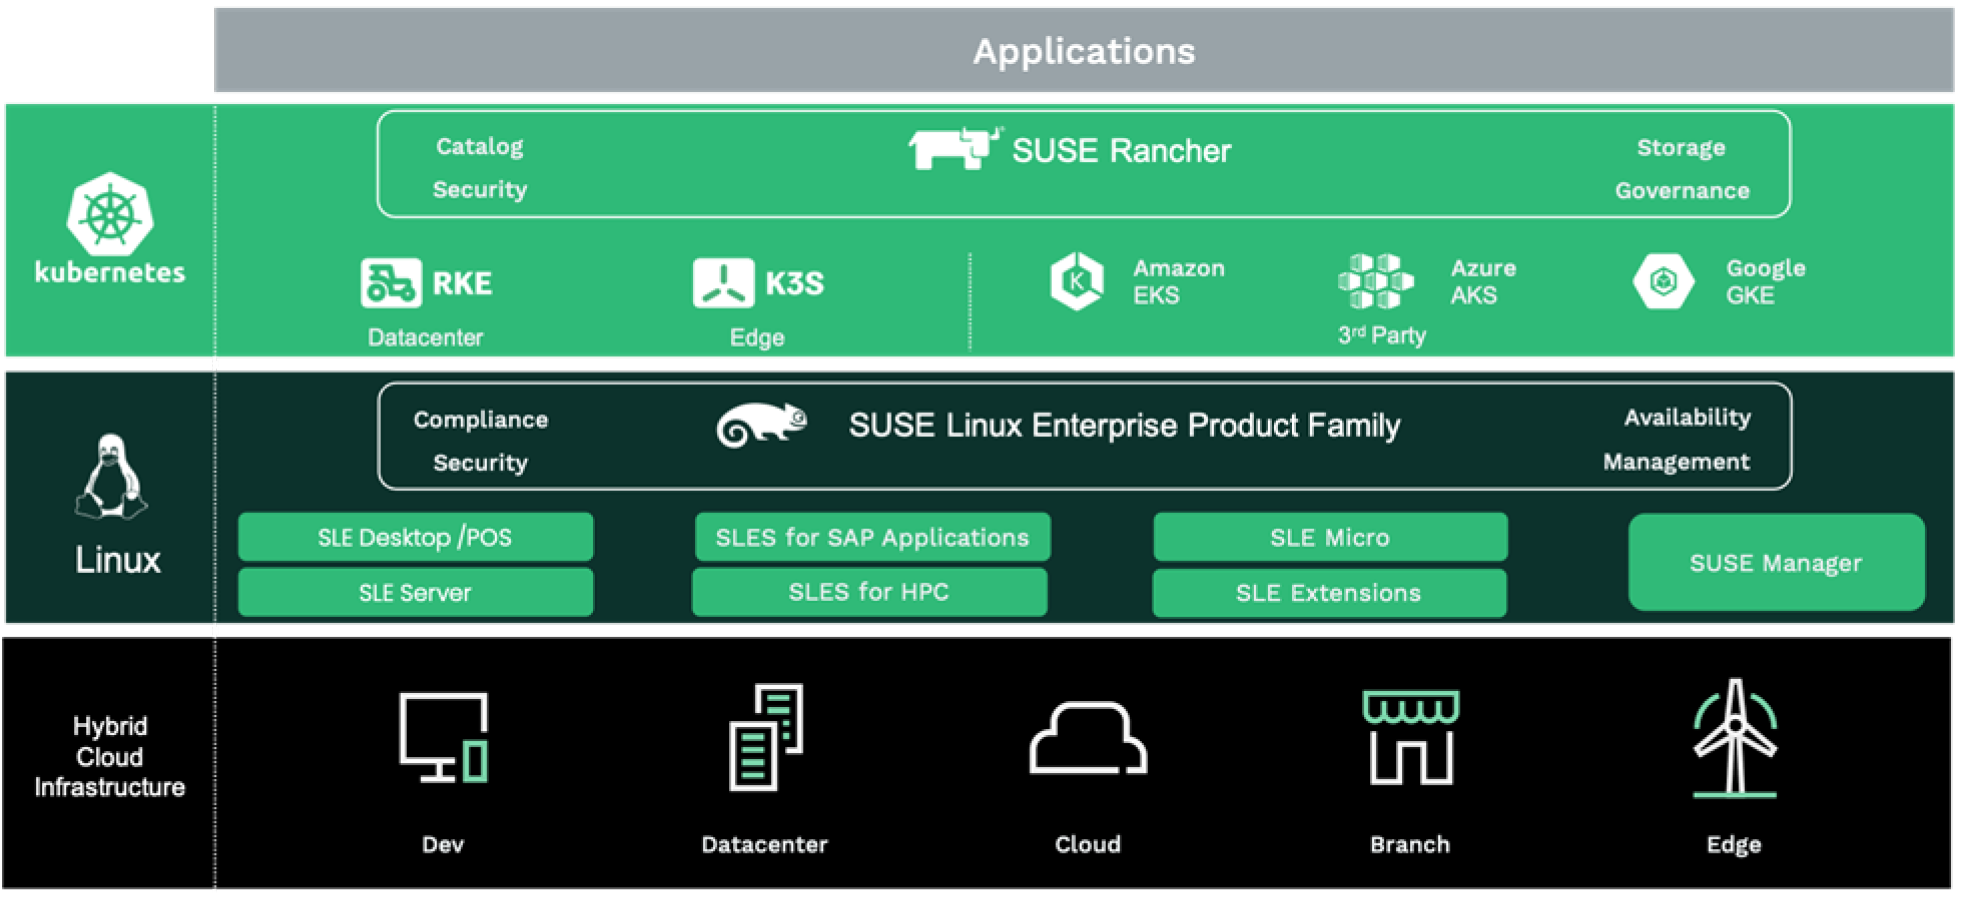
Task: Click the Compliance label
Action: click(481, 420)
